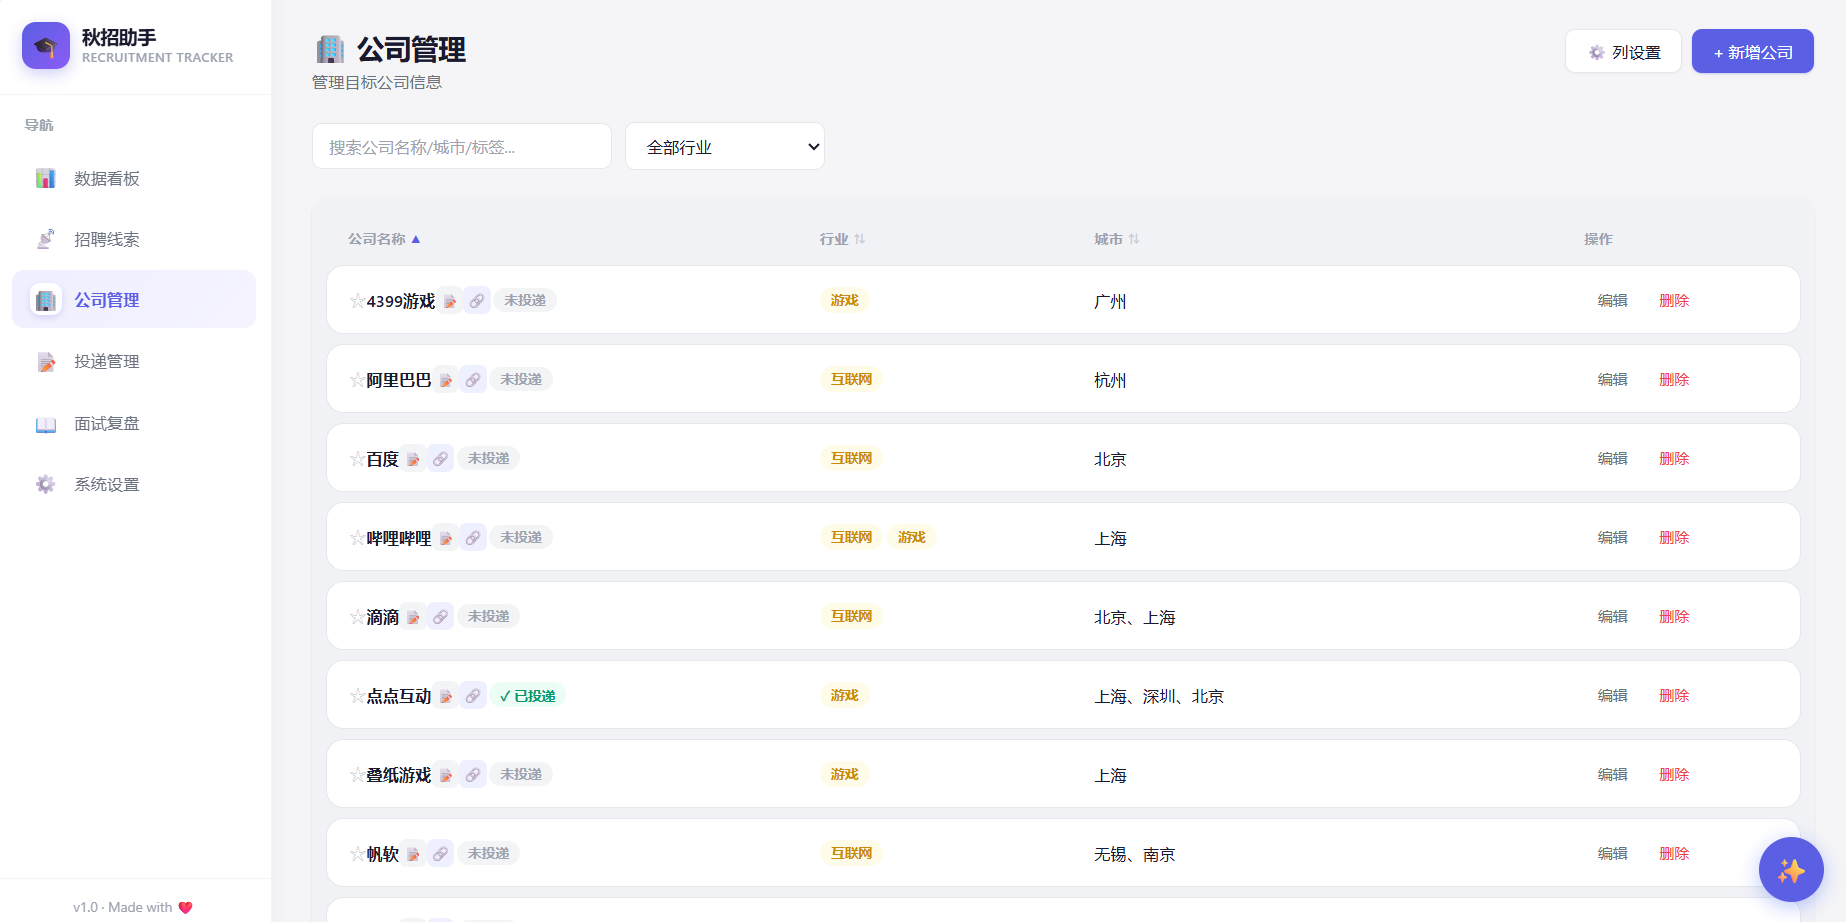Delete the 哔哩哔哩 row
Image resolution: width=1846 pixels, height=922 pixels.
(1674, 537)
